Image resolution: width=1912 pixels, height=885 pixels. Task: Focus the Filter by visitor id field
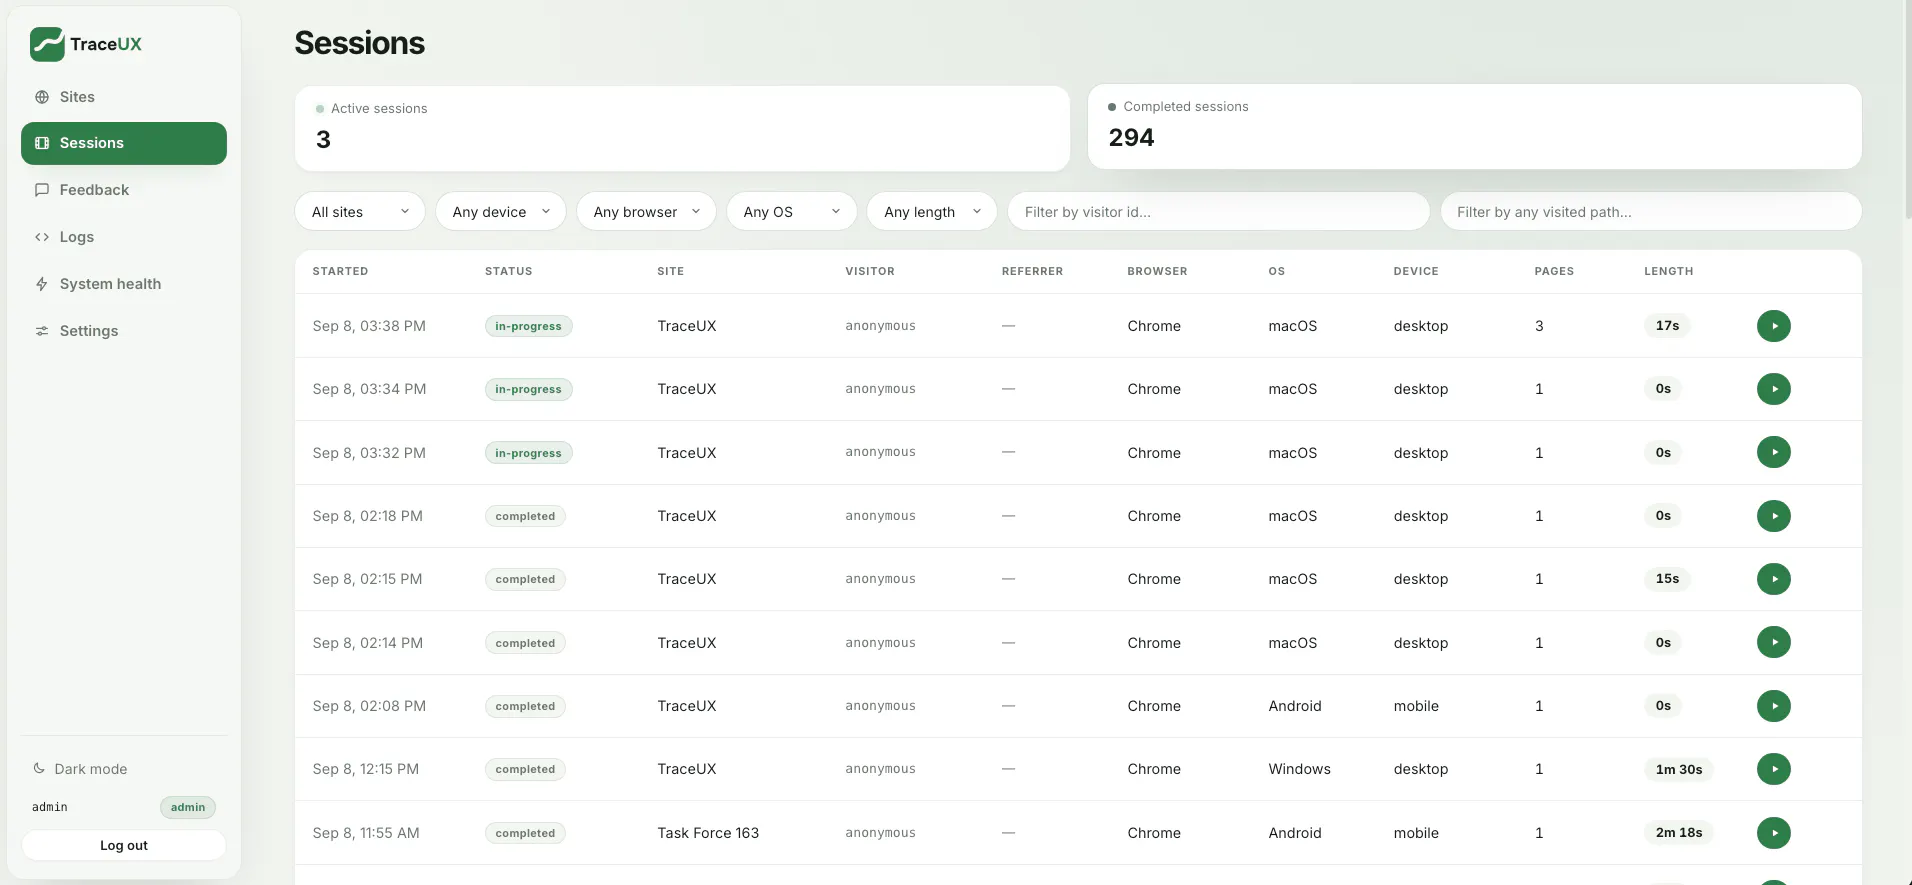1219,212
